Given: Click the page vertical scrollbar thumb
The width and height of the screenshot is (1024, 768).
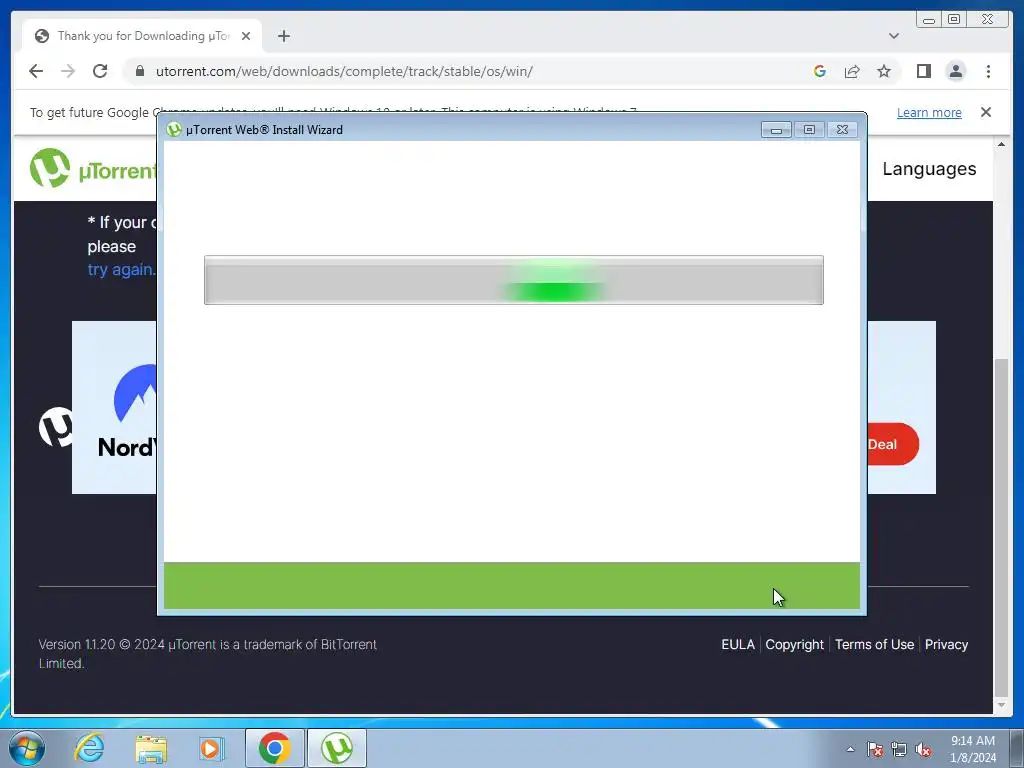Looking at the screenshot, I should (1001, 528).
